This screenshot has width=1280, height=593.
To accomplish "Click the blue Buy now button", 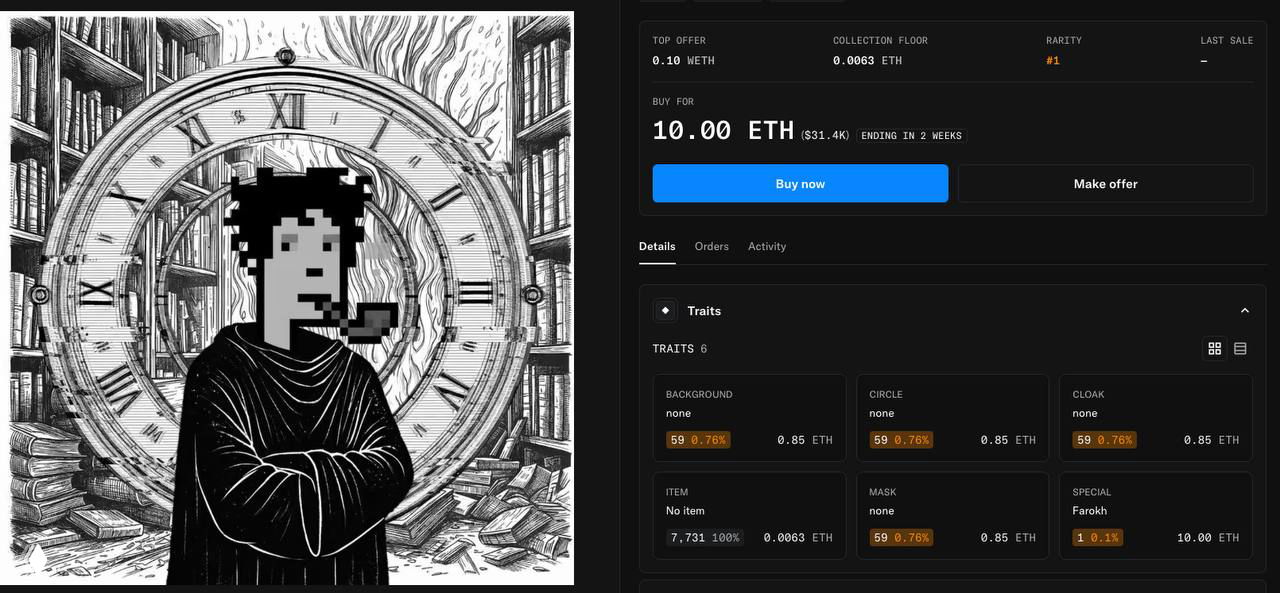I will pos(800,184).
